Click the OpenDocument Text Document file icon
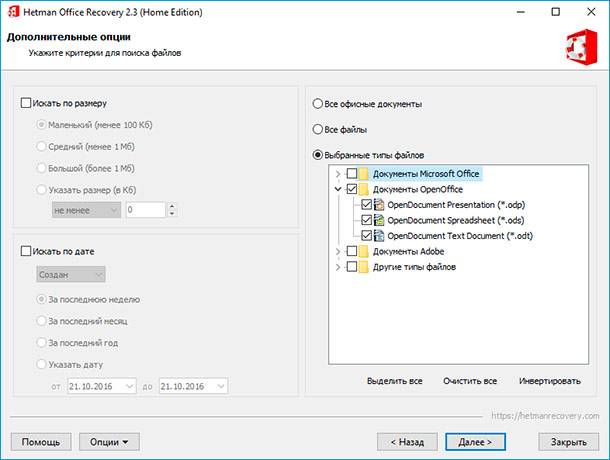This screenshot has height=460, width=610. click(x=379, y=236)
